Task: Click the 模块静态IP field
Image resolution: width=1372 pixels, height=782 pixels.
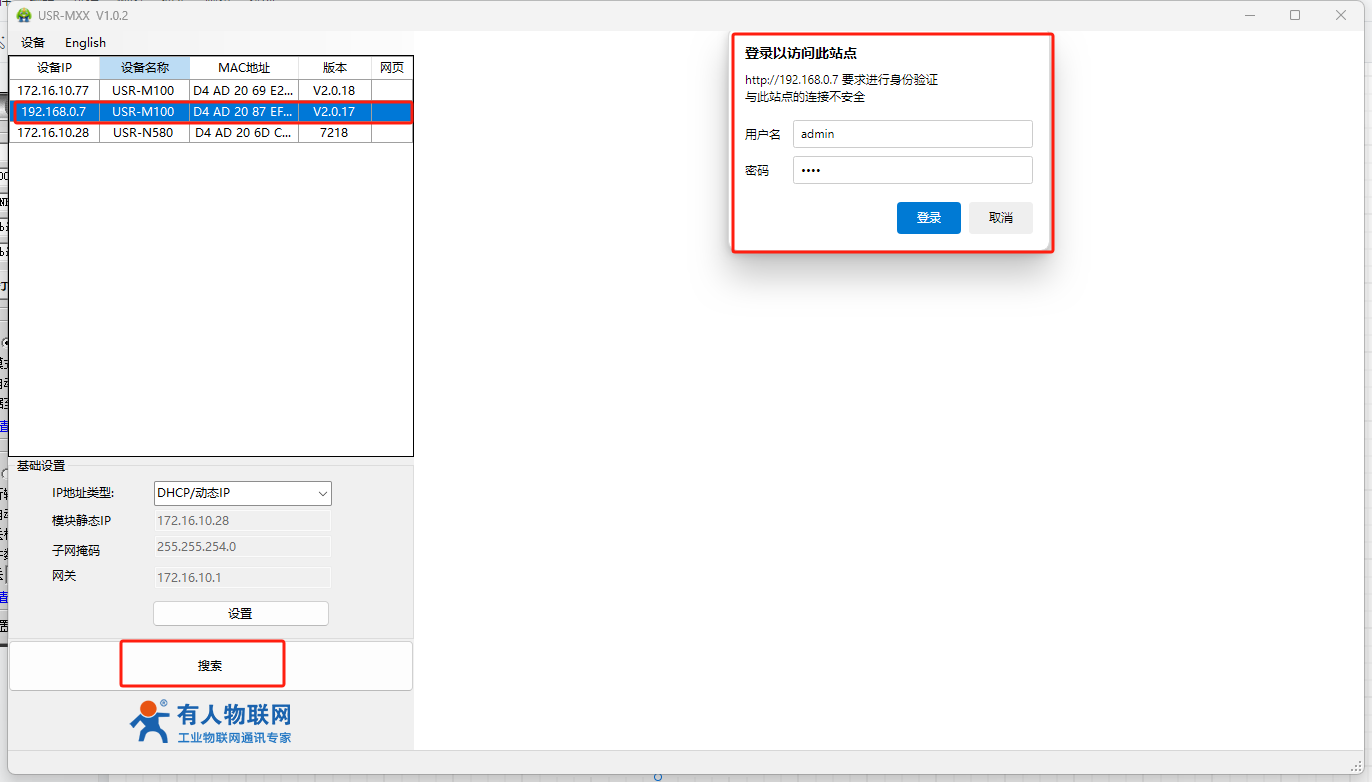Action: [x=243, y=521]
